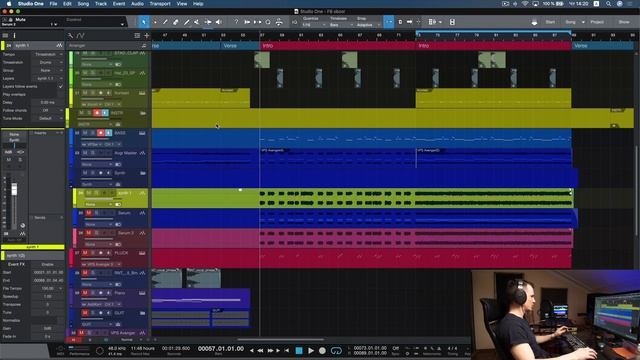The width and height of the screenshot is (640, 360).
Task: Open the Track menu
Action: 101,4
